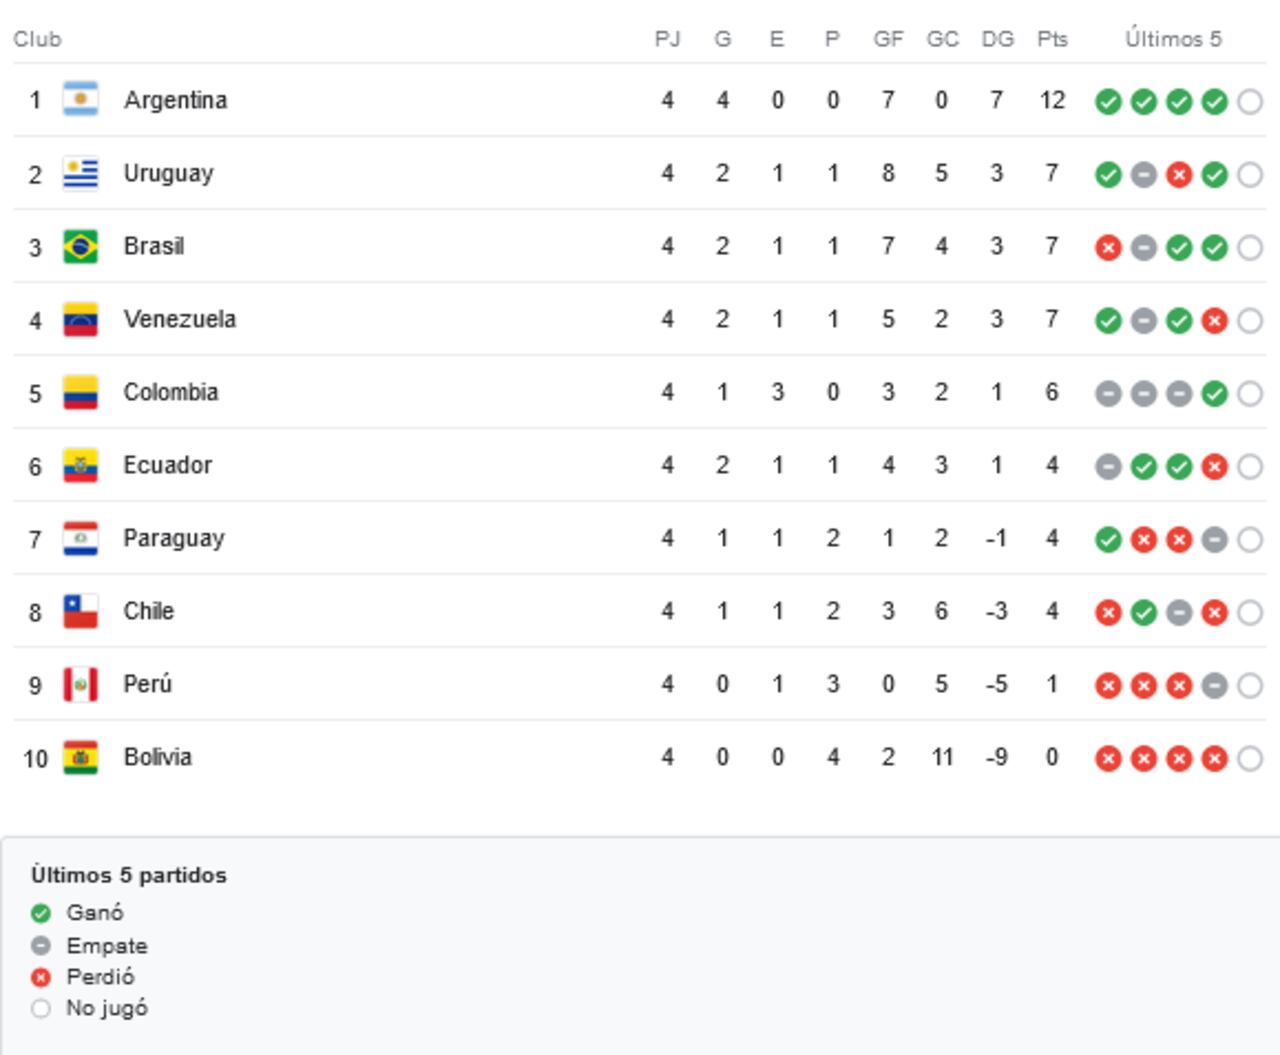Click Ecuador's gray draw indicator in Últimos 5
The height and width of the screenshot is (1055, 1280).
[1109, 465]
